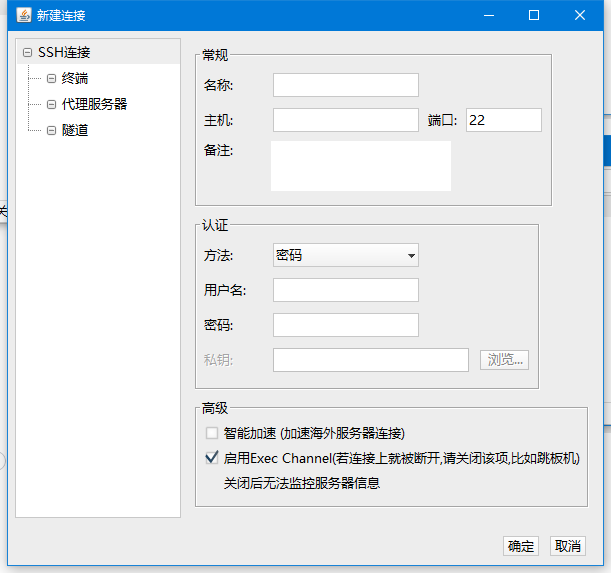
Task: Focus the 密码 input field
Action: click(346, 325)
